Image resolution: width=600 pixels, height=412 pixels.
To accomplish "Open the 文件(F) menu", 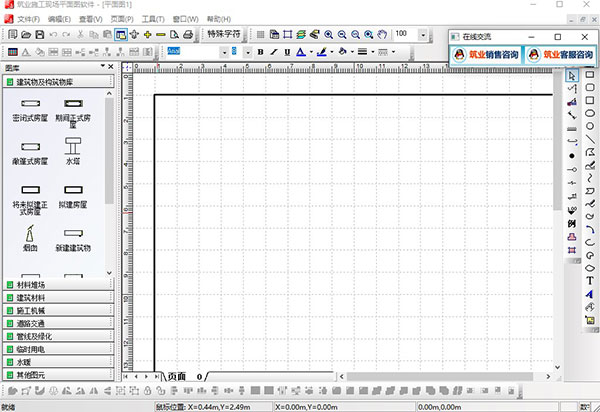I will coord(28,19).
